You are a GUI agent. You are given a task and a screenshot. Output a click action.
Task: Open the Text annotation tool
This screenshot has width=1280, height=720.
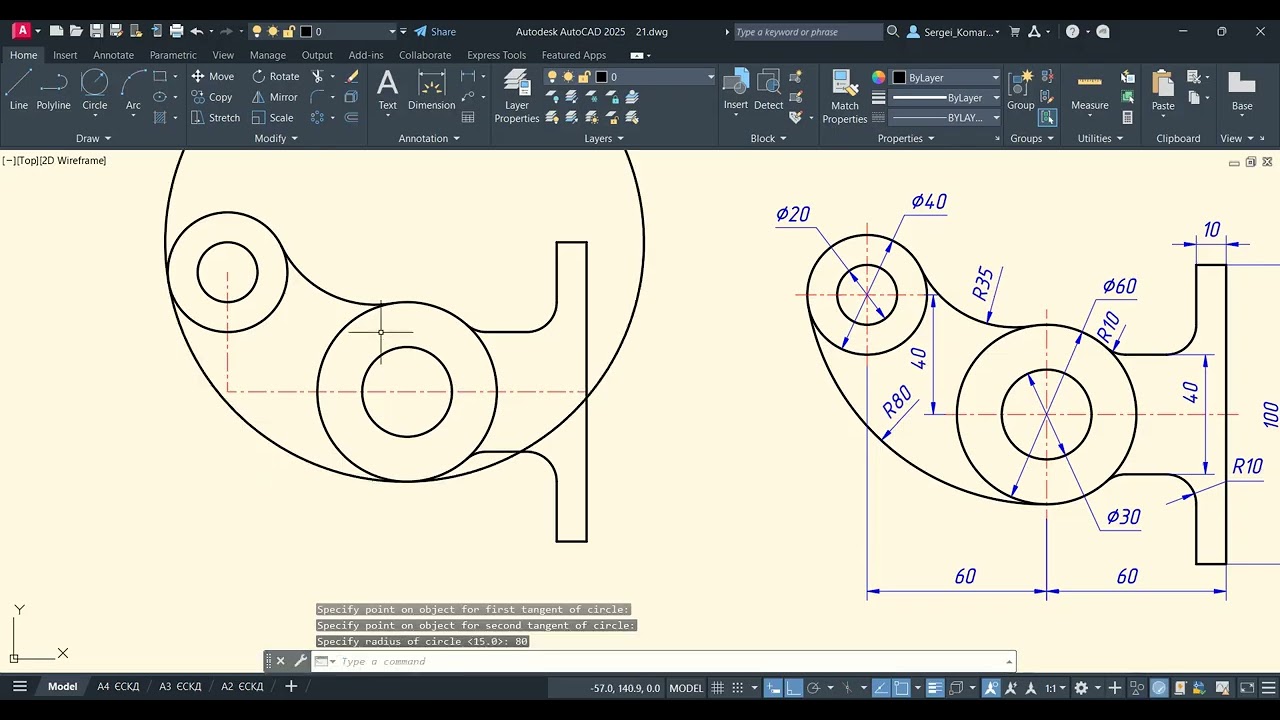coord(387,90)
